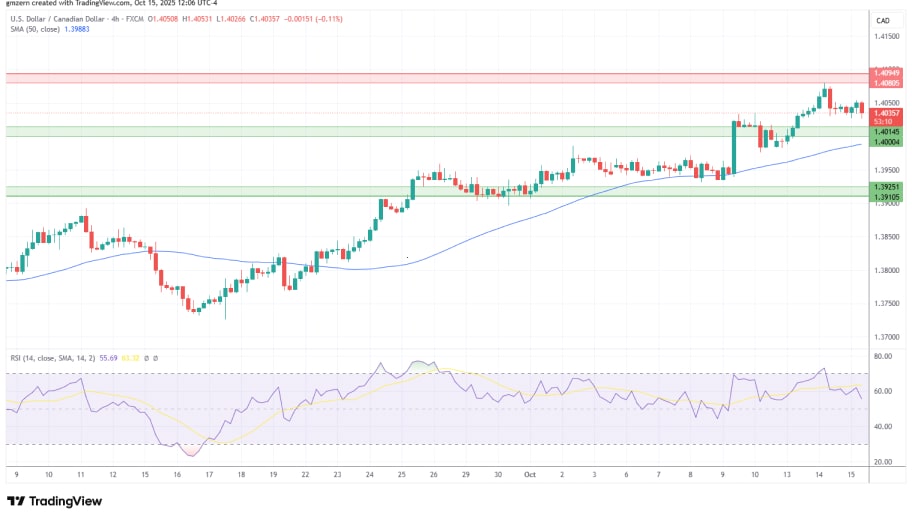Click date 24 on the time axis
The height and width of the screenshot is (513, 912).
(369, 475)
